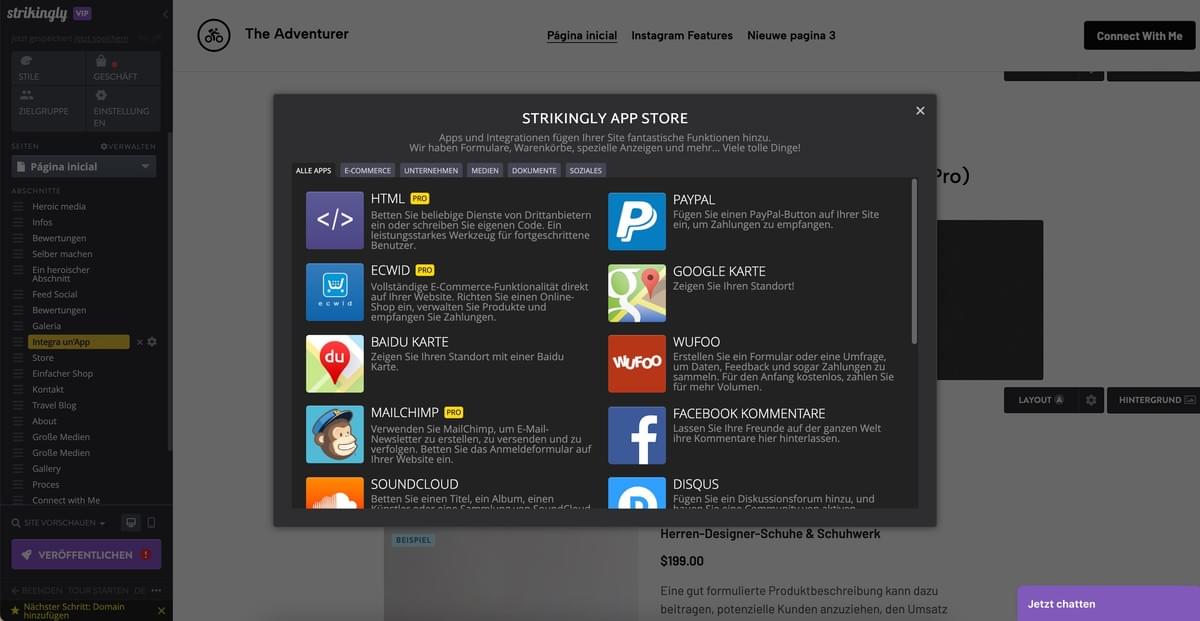Select the Infos section in sidebar
The height and width of the screenshot is (621, 1200).
pyautogui.click(x=42, y=222)
